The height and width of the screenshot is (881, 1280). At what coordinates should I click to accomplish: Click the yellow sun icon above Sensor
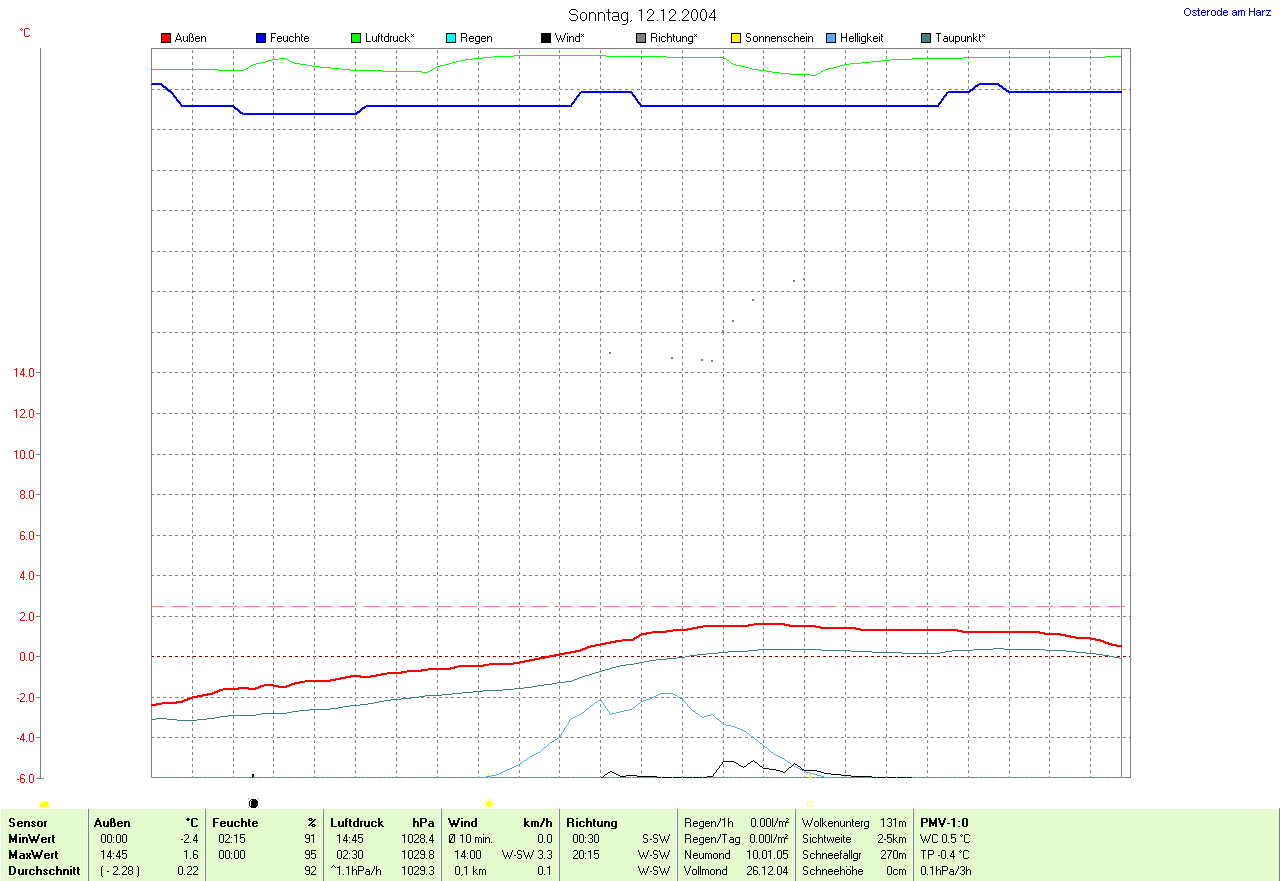(44, 805)
